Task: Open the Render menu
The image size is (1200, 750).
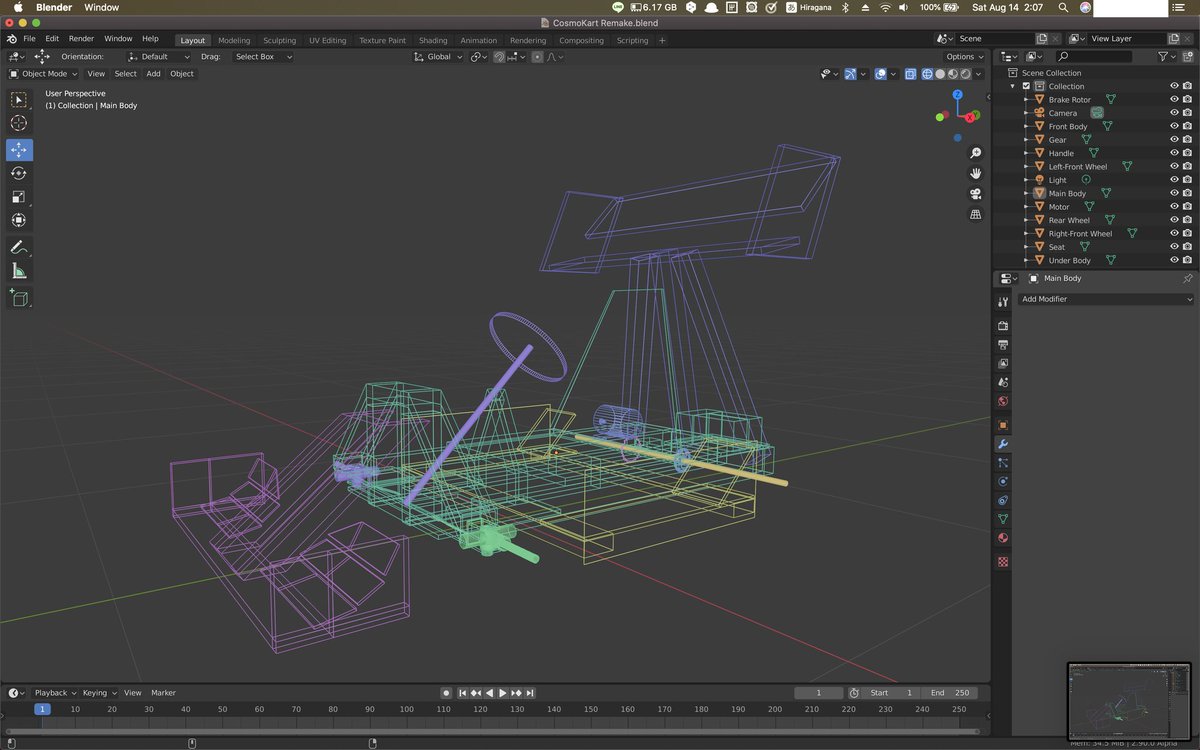Action: click(x=81, y=39)
